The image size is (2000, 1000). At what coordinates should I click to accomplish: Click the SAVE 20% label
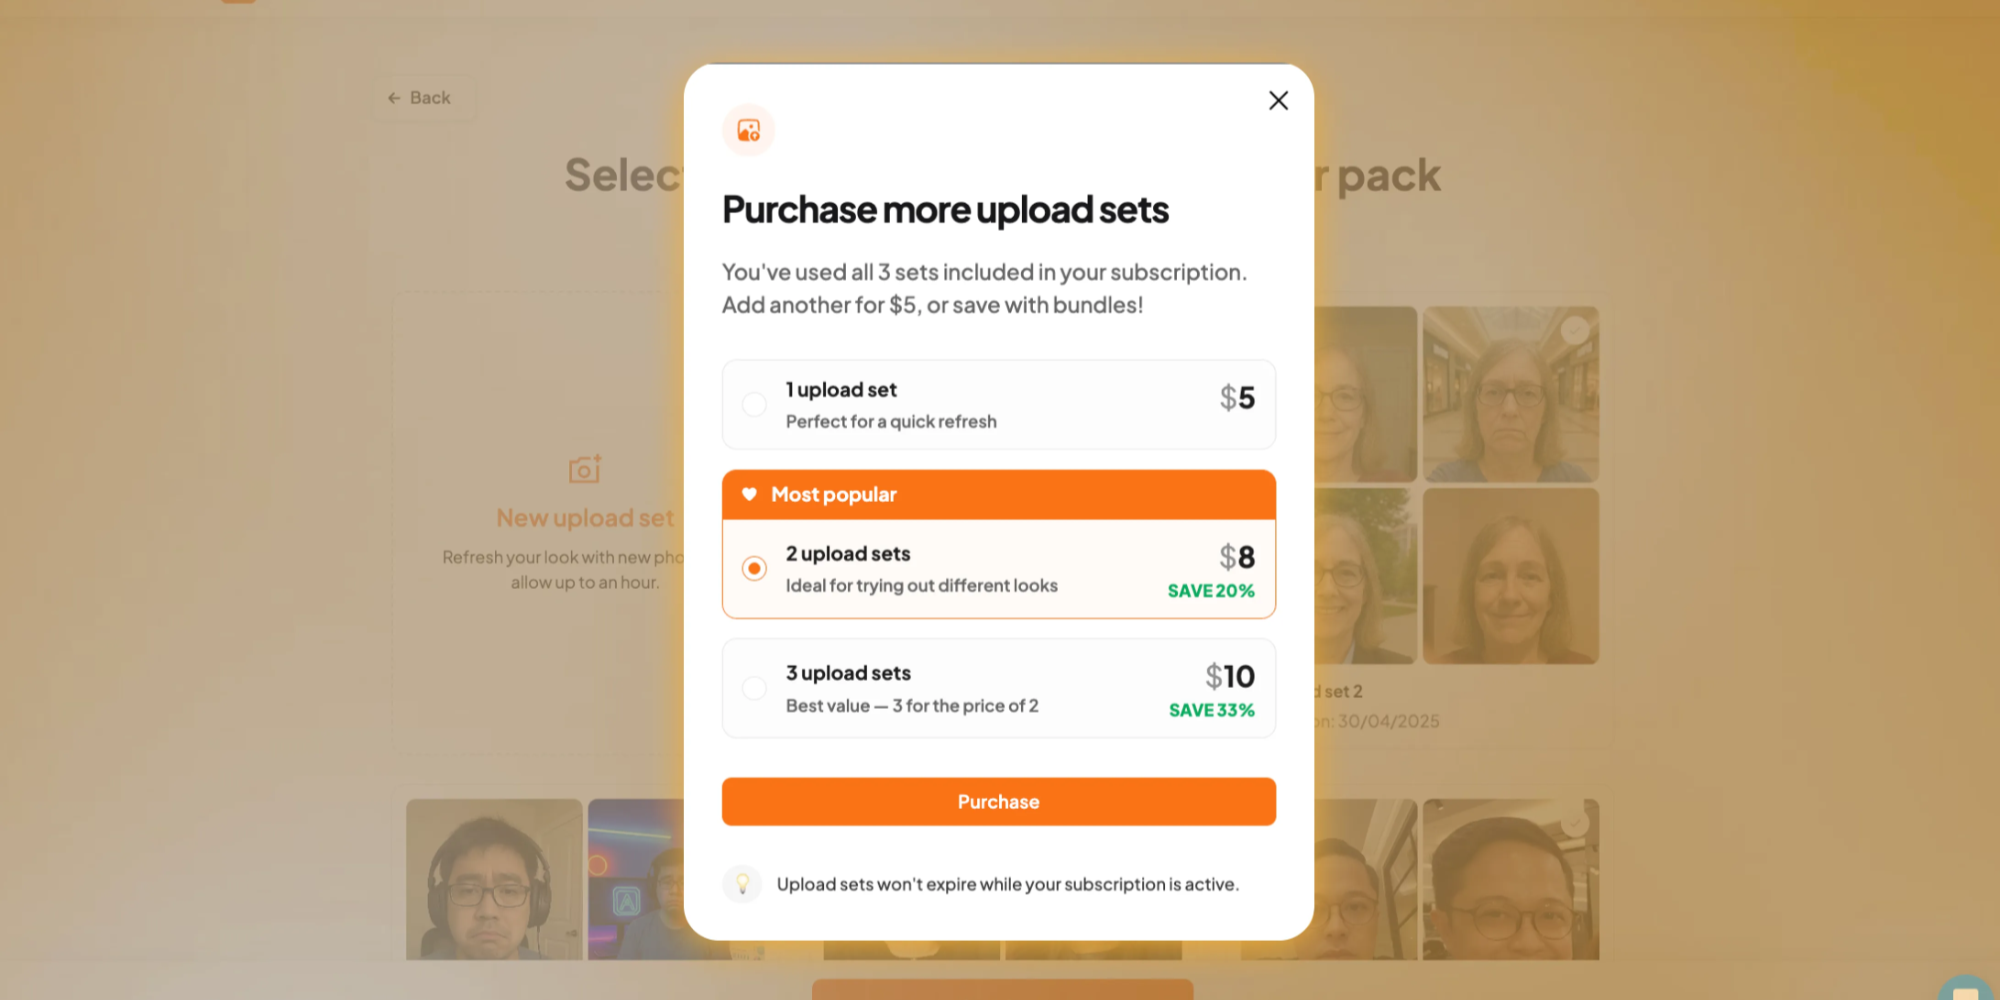(1211, 591)
